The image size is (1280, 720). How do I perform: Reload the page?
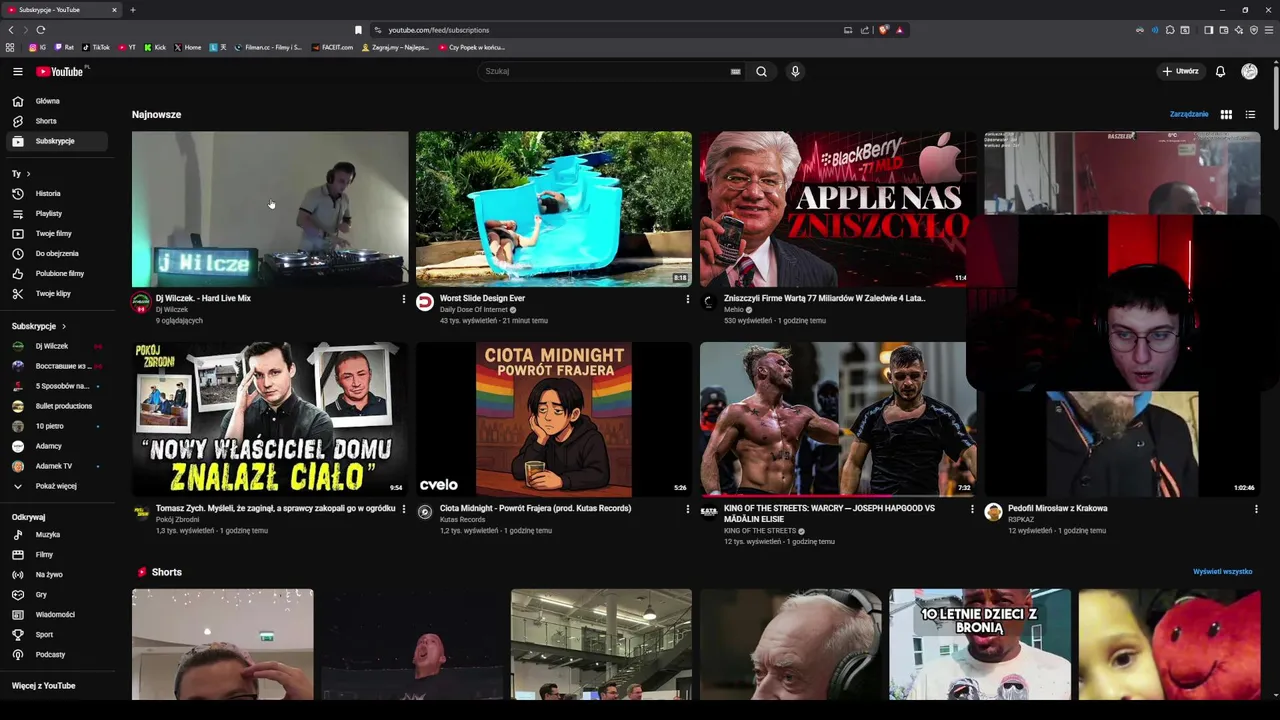pos(40,30)
